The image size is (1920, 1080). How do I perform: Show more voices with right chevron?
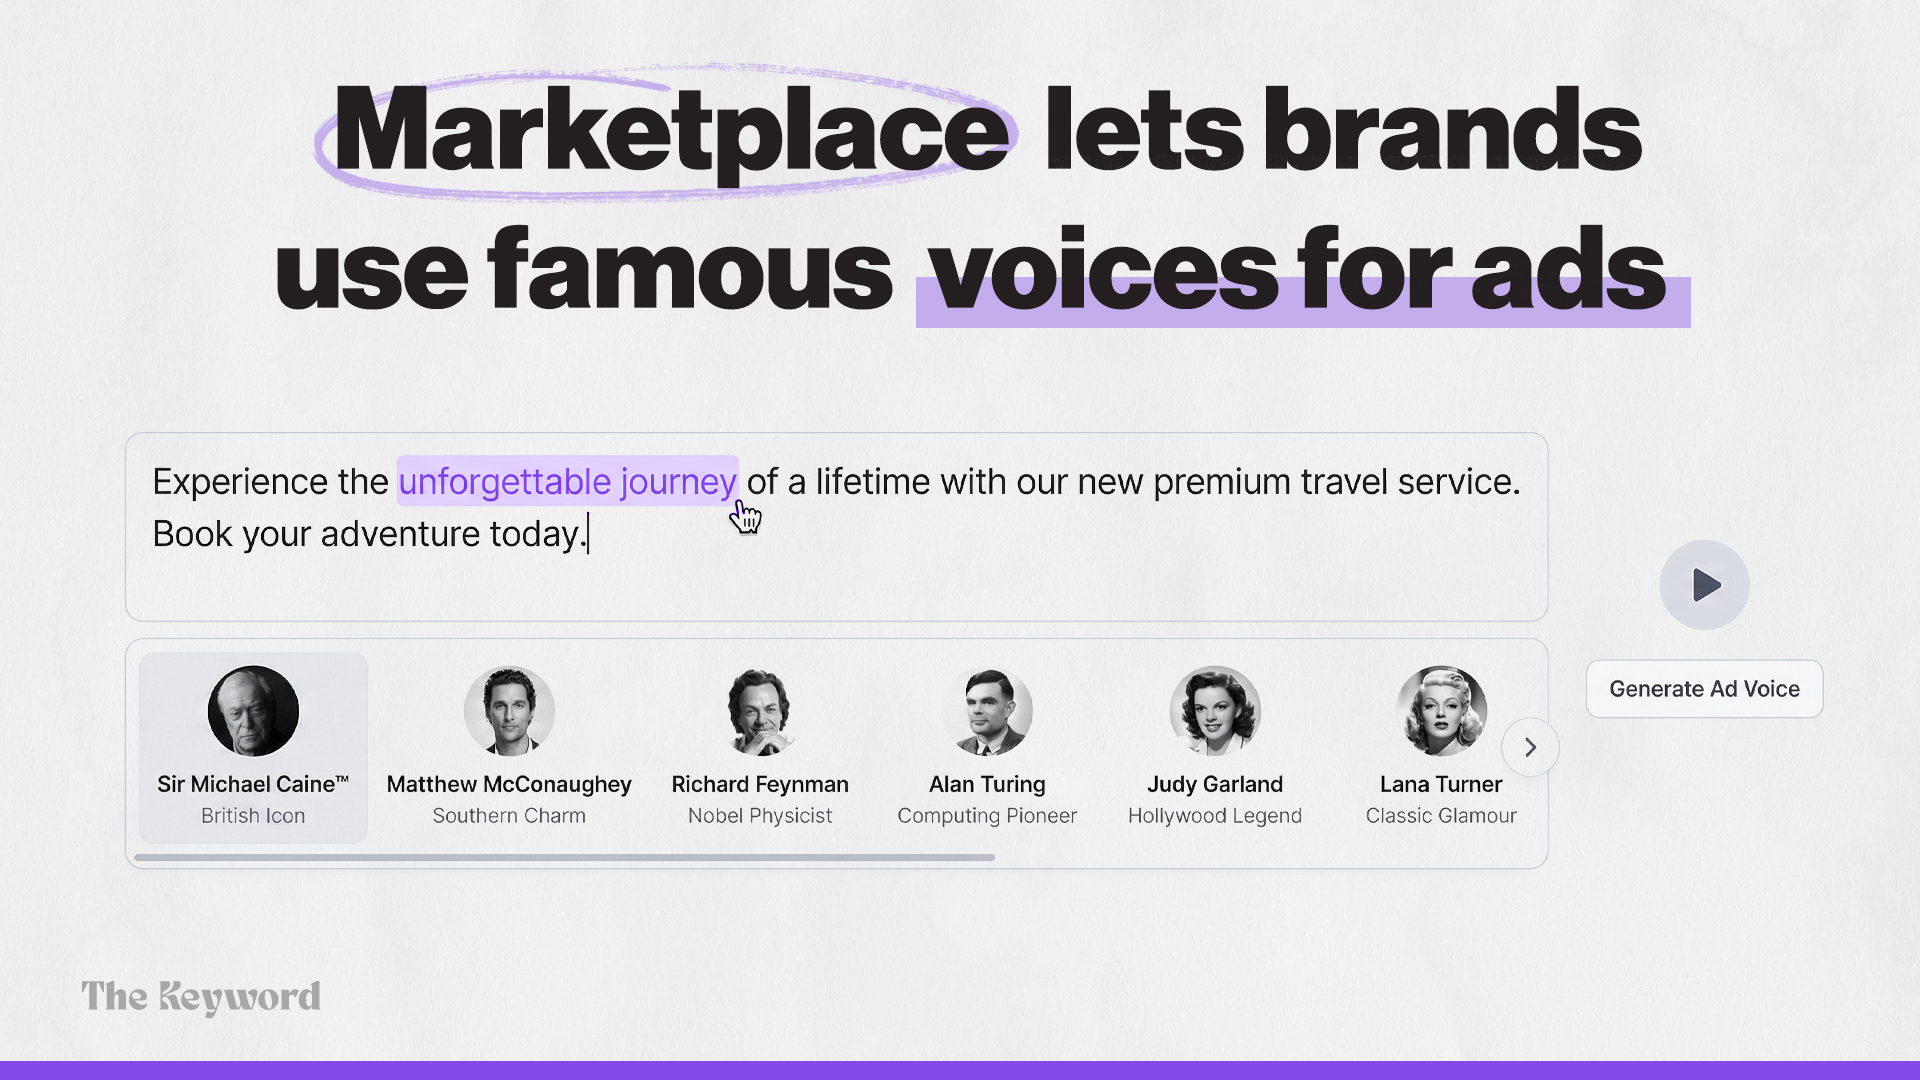tap(1530, 747)
